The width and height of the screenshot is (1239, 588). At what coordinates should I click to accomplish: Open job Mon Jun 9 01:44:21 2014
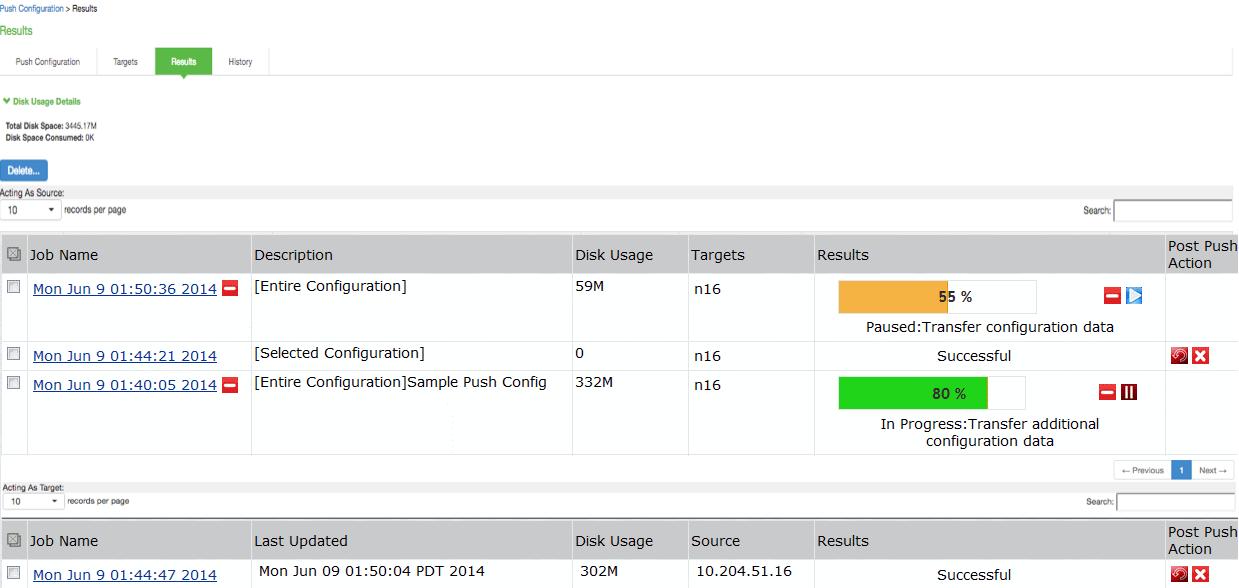click(125, 356)
